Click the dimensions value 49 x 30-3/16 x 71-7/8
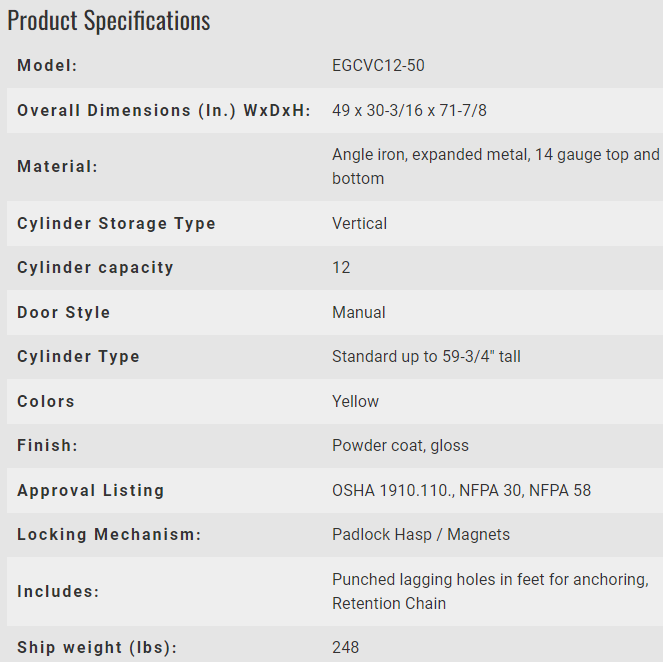This screenshot has width=663, height=662. [409, 110]
